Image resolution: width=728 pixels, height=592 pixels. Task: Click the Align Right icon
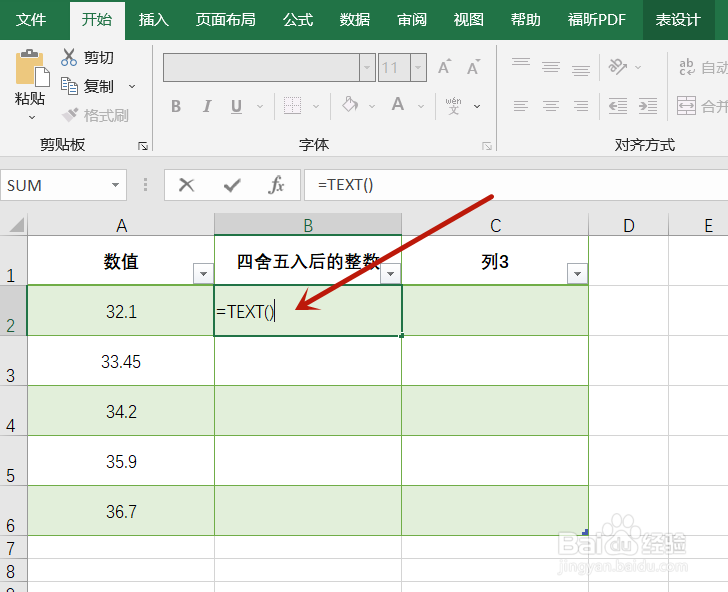580,106
